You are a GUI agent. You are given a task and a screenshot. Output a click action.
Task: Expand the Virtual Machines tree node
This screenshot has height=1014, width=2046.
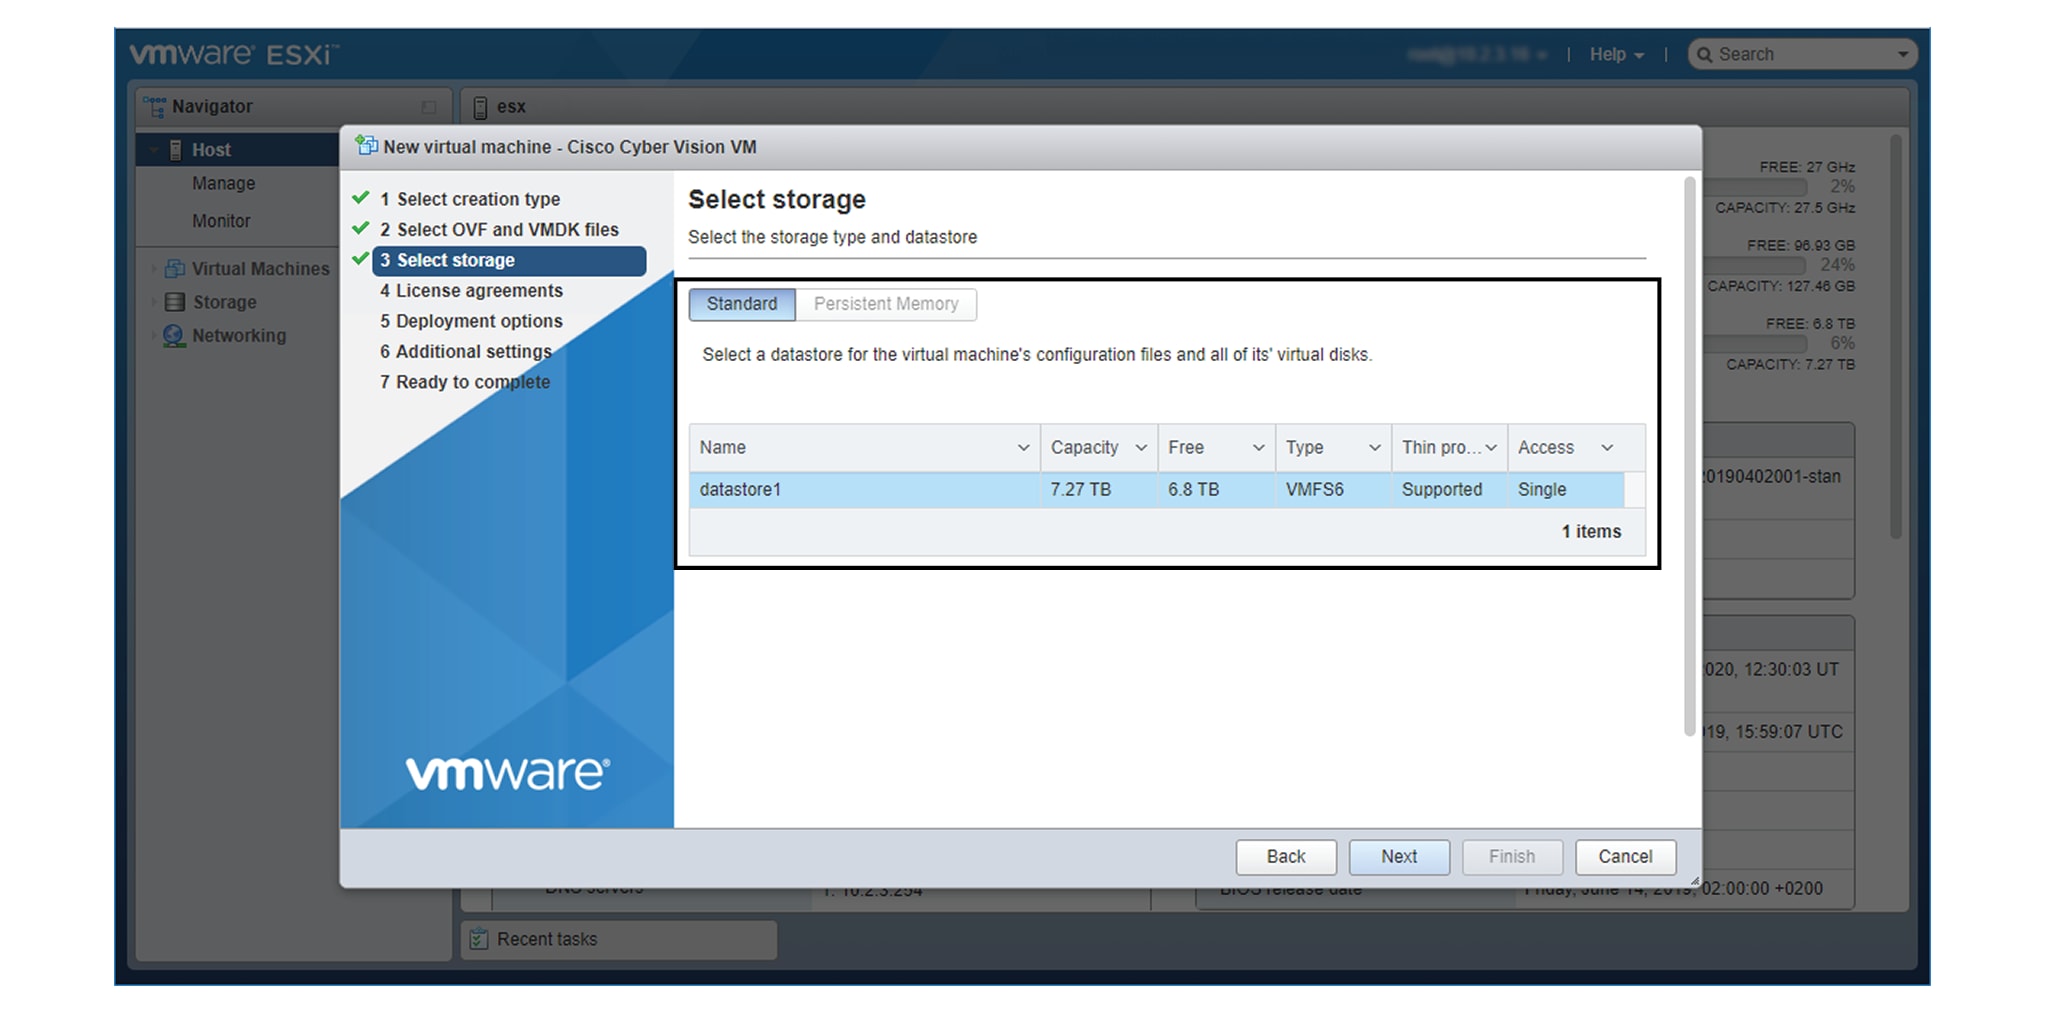pyautogui.click(x=153, y=269)
